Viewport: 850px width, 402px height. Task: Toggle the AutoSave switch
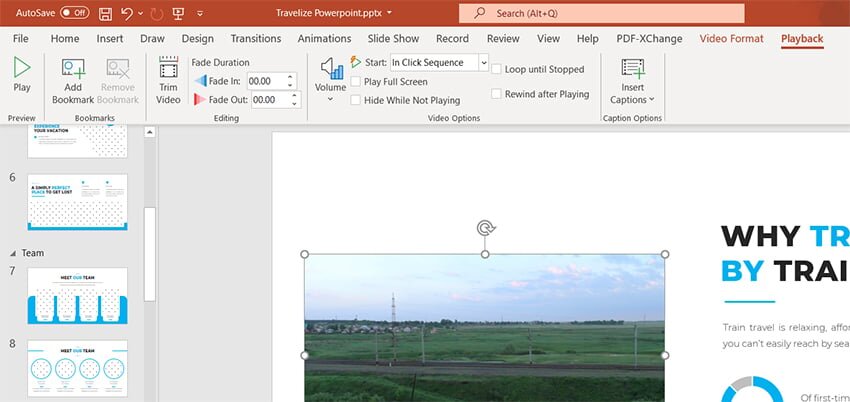point(74,13)
